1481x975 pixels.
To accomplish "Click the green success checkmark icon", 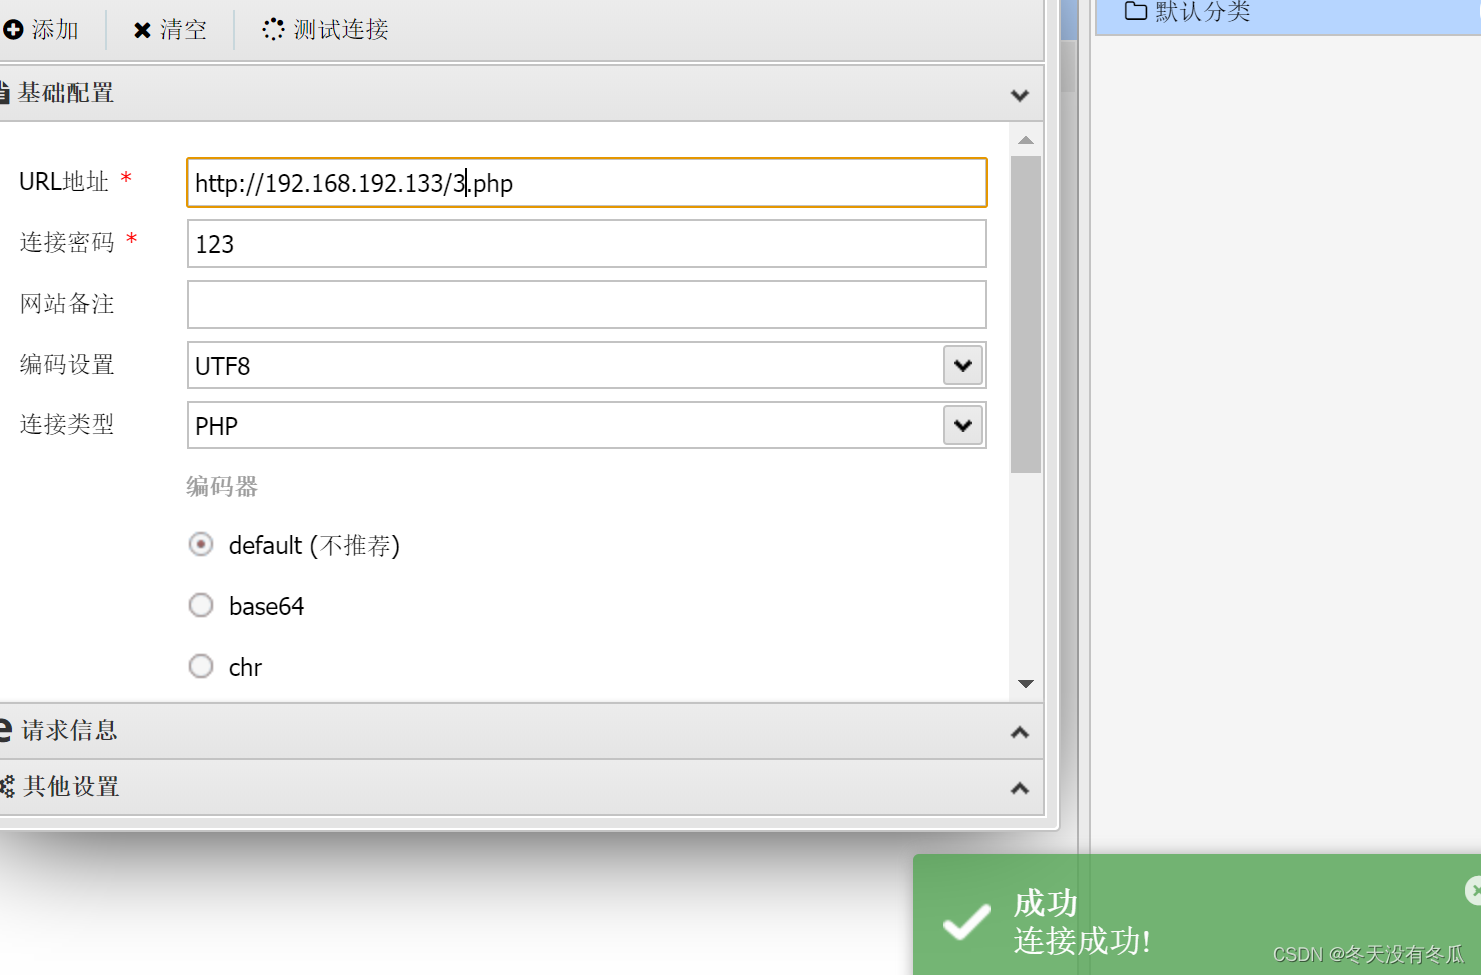I will pos(965,921).
